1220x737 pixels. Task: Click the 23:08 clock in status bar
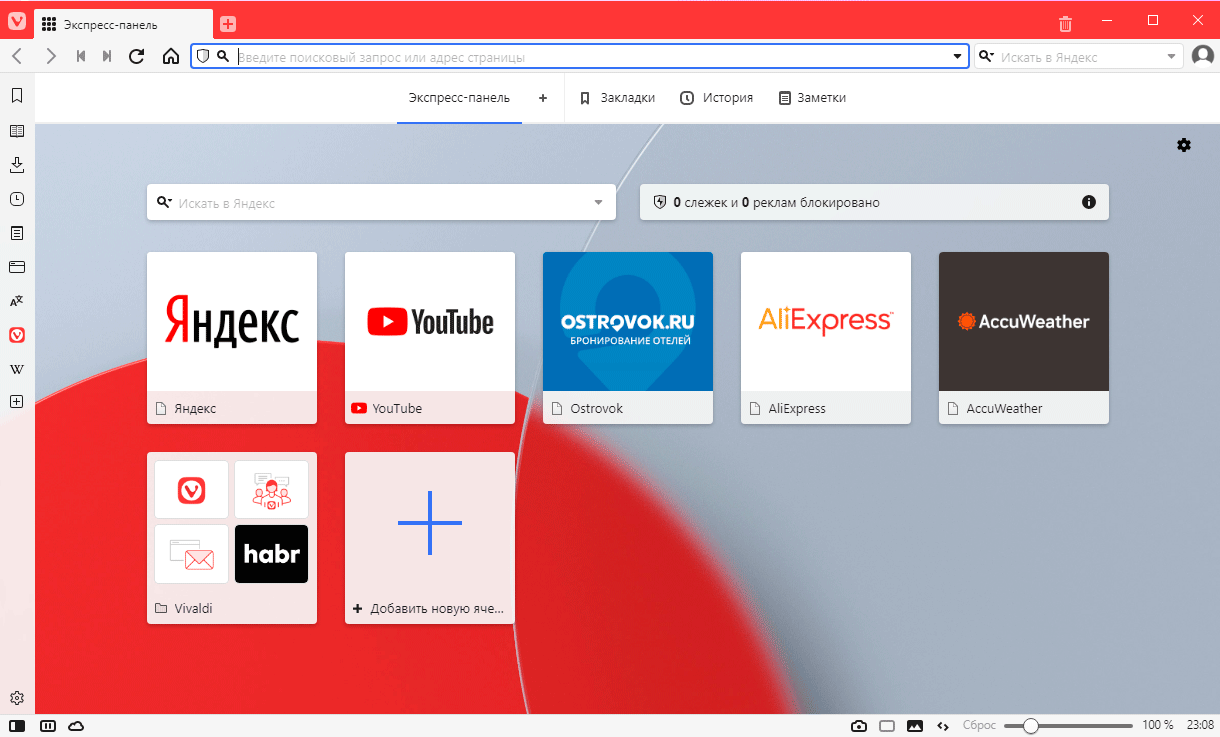pos(1199,726)
